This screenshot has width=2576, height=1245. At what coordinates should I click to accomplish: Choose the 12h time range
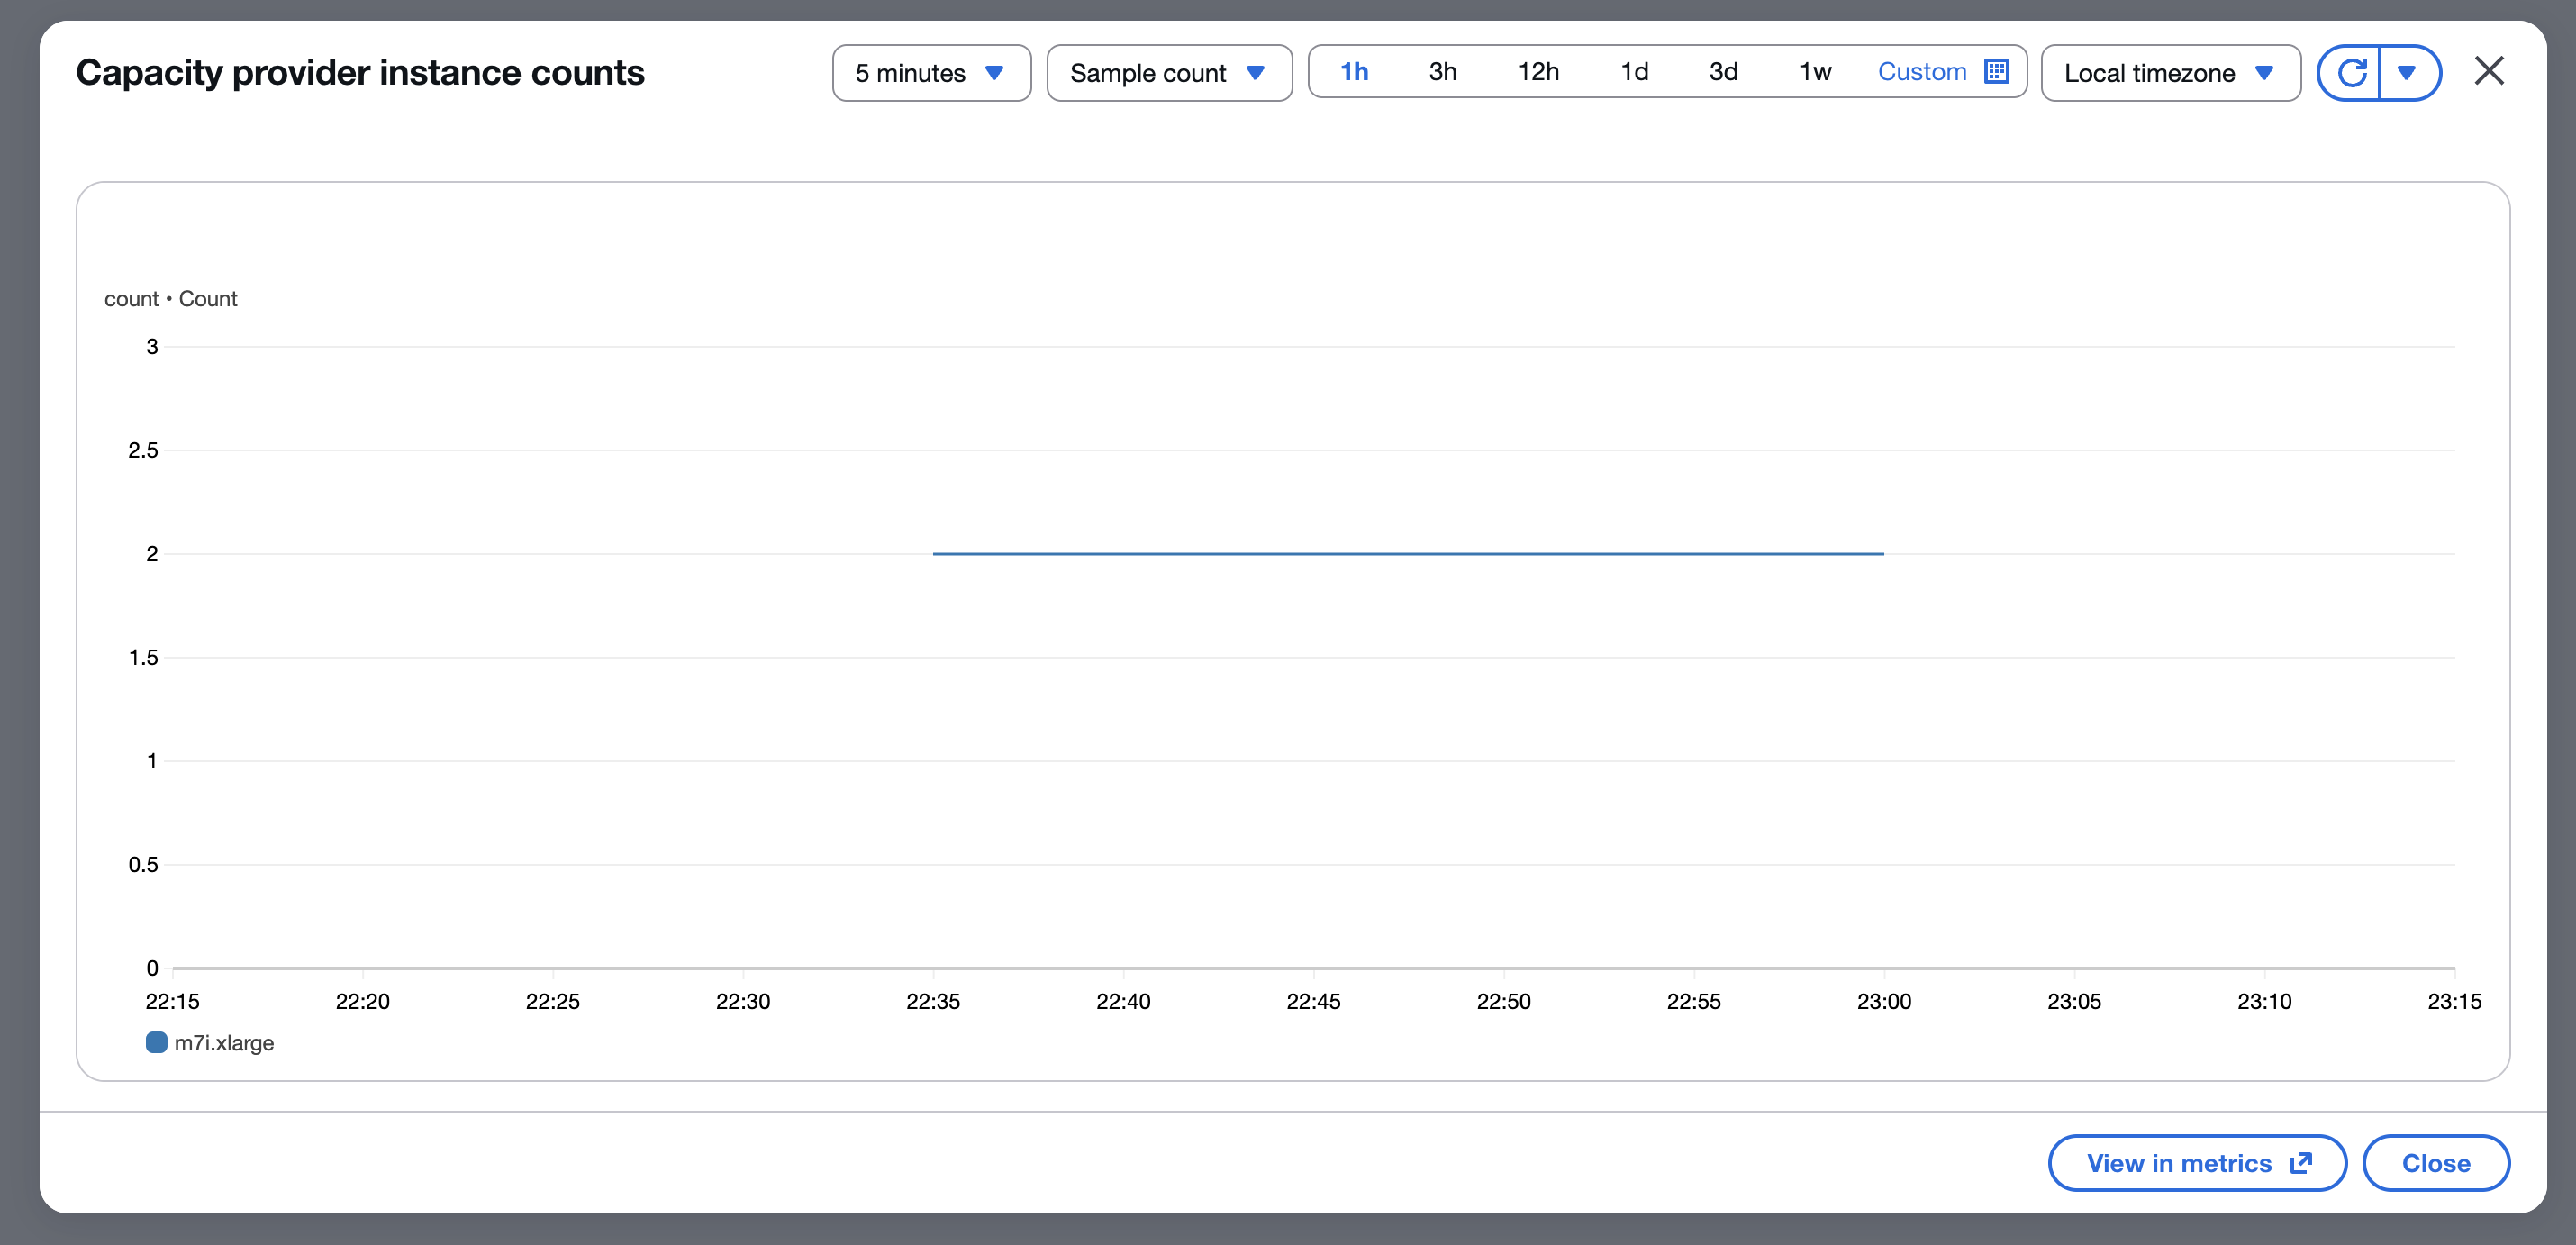[1538, 72]
